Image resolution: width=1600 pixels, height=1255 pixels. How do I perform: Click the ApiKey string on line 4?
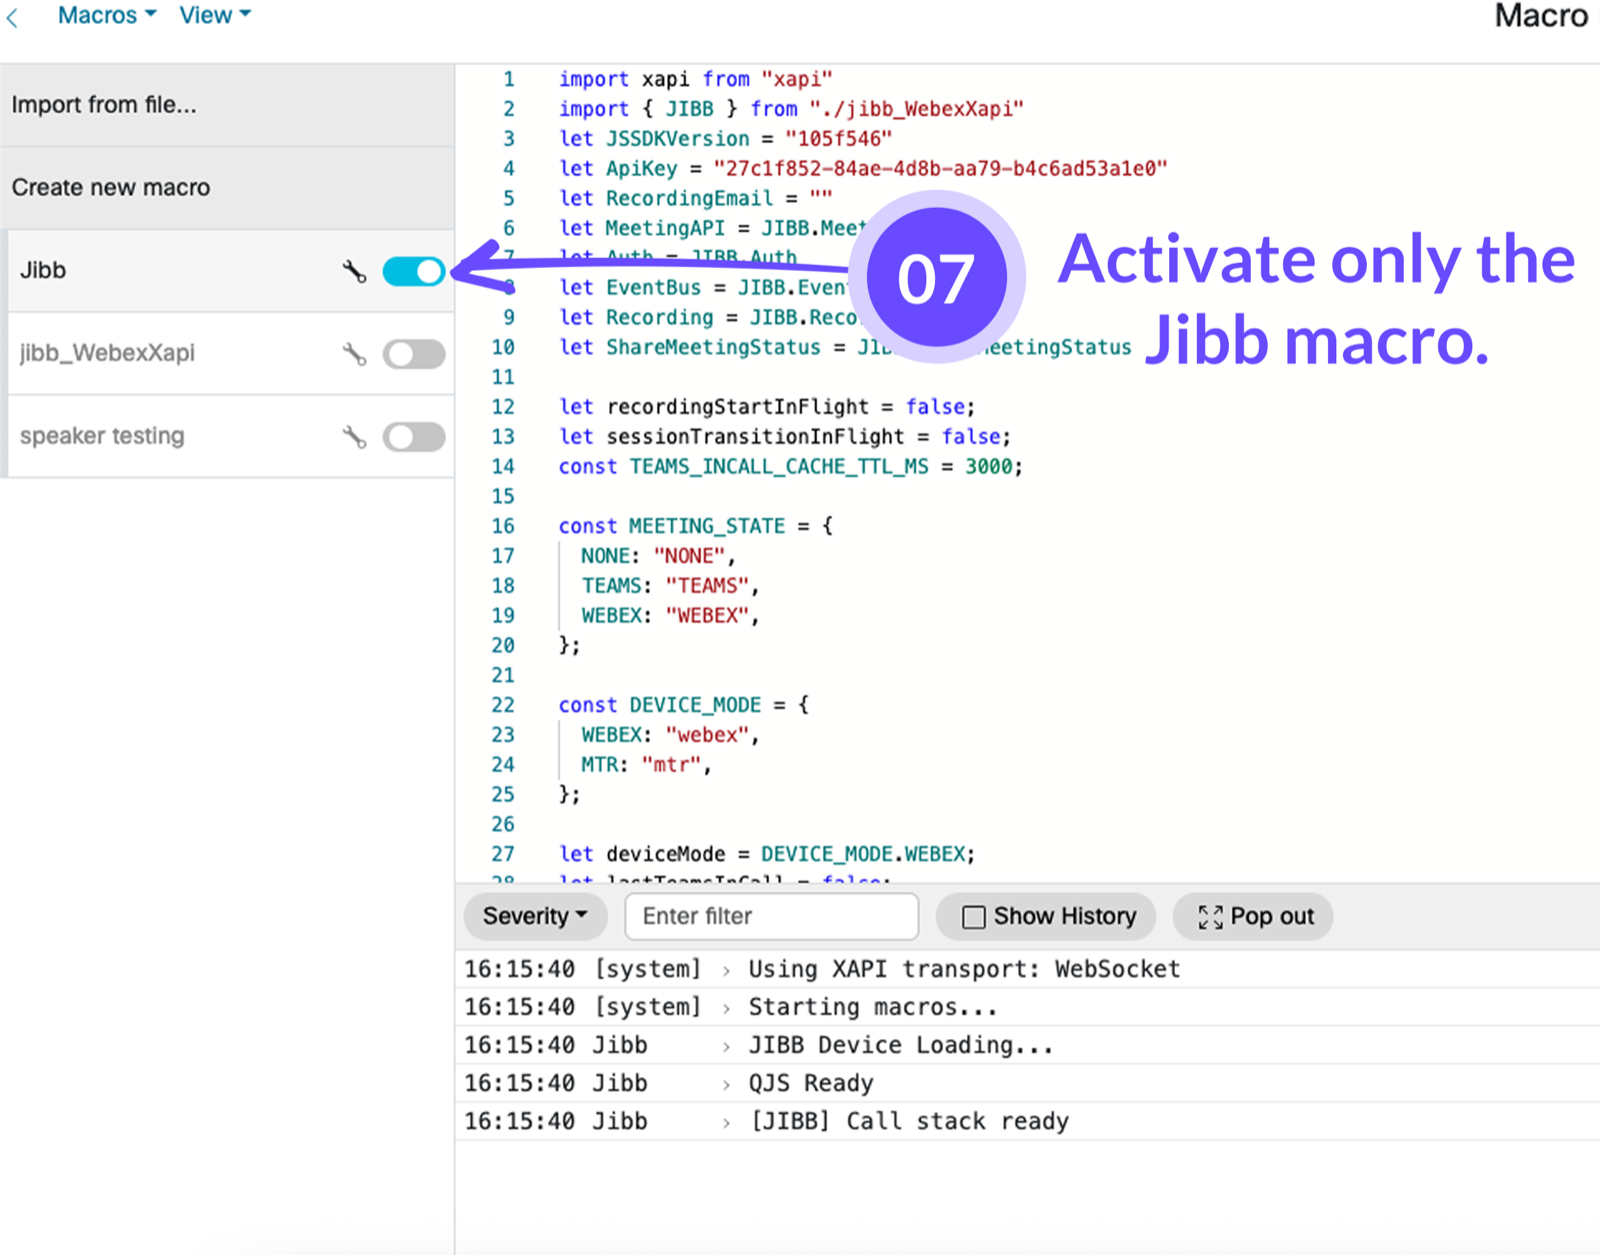[x=940, y=168]
